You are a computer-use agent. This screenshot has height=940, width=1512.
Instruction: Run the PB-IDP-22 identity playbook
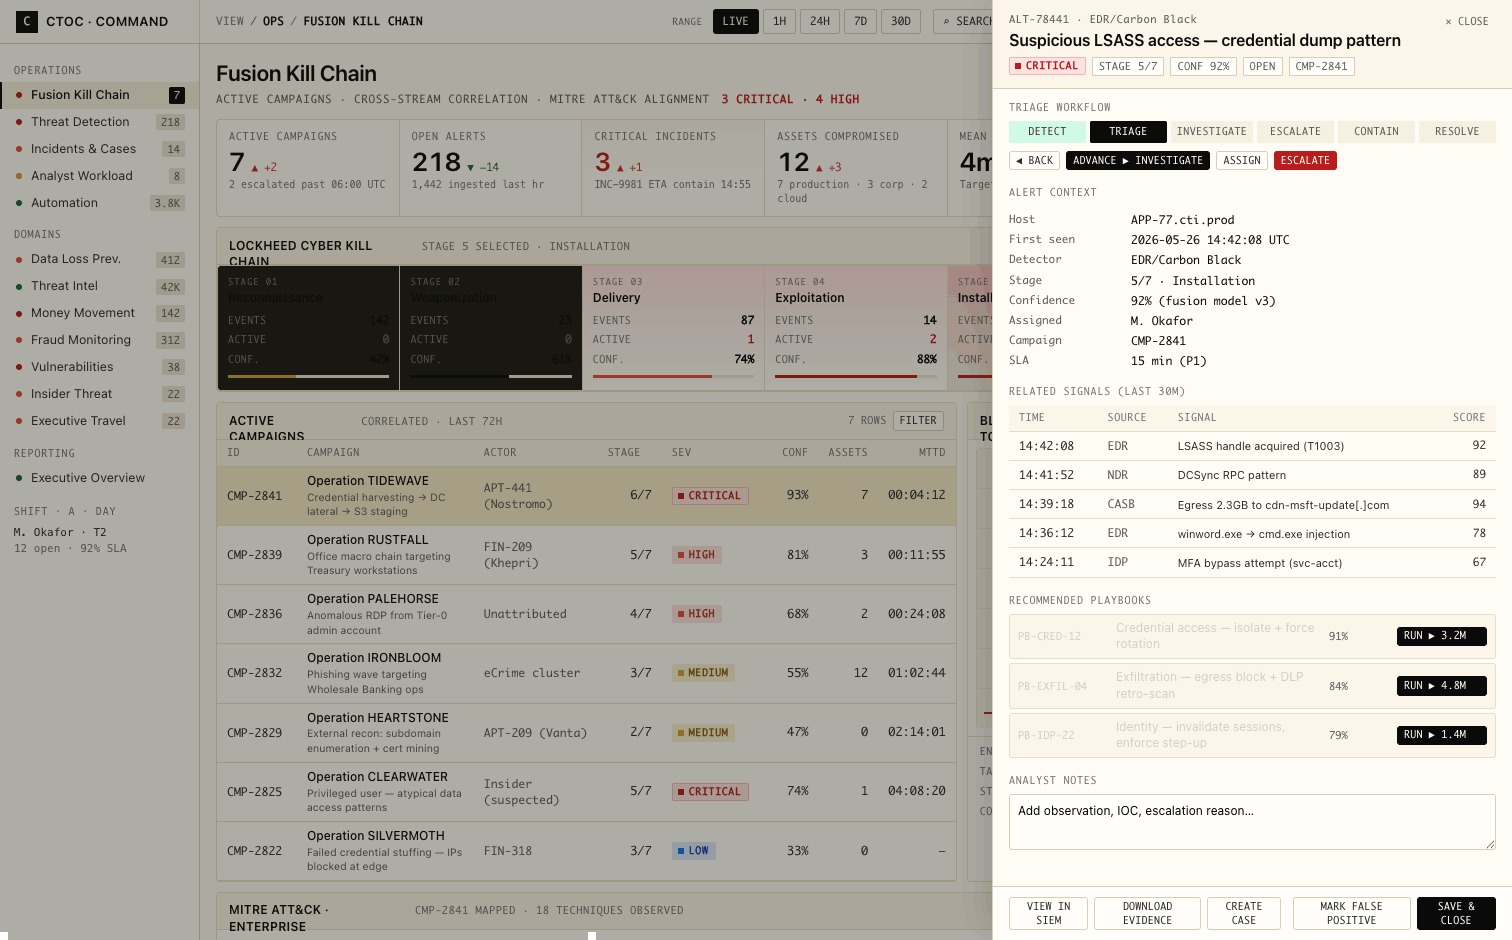[x=1441, y=735]
